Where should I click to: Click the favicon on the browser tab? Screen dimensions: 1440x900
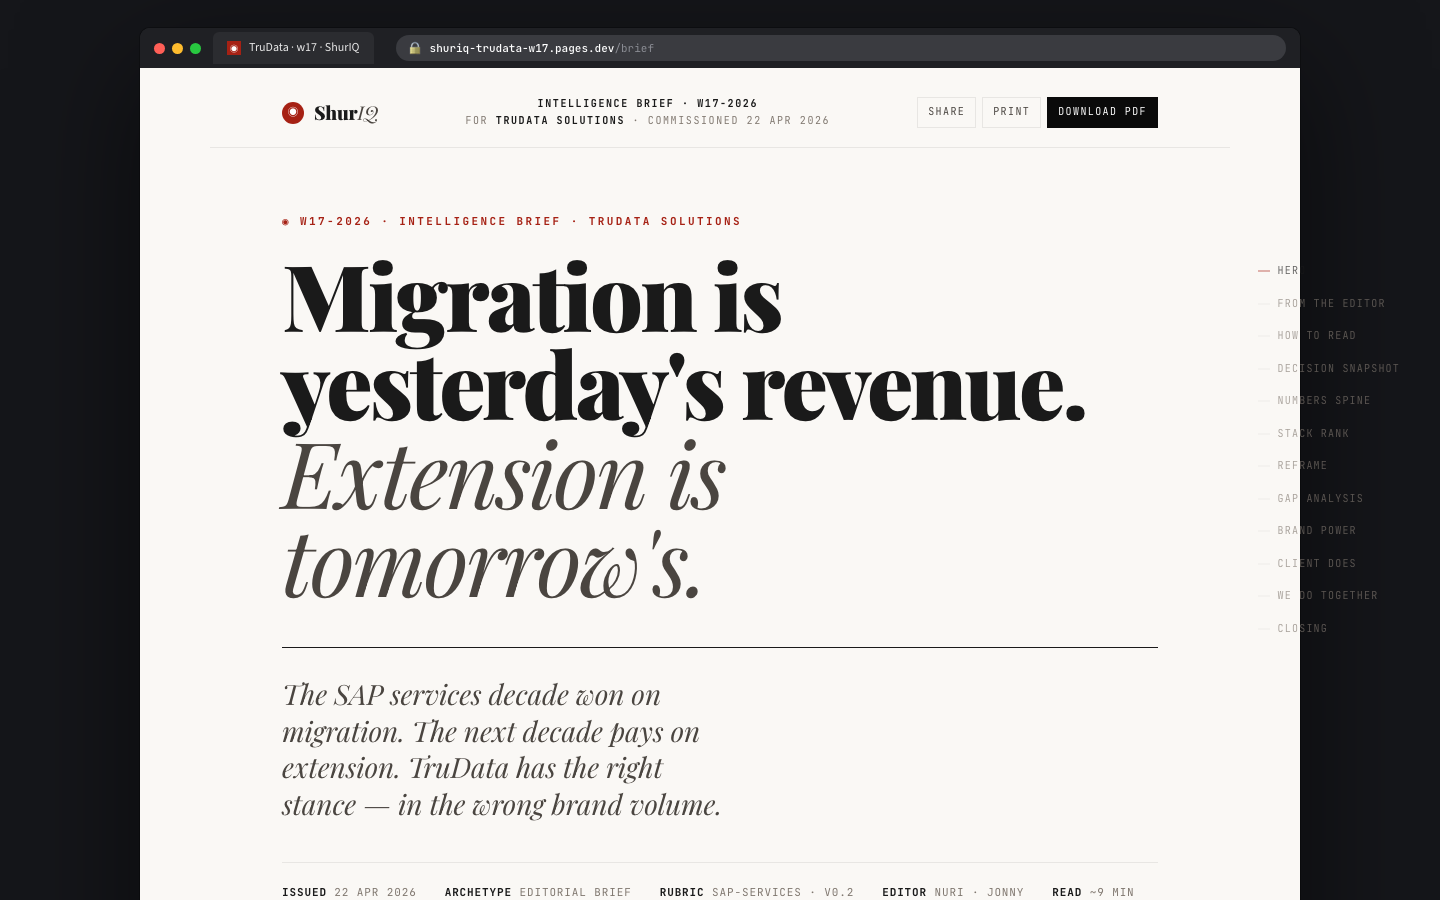tap(234, 47)
